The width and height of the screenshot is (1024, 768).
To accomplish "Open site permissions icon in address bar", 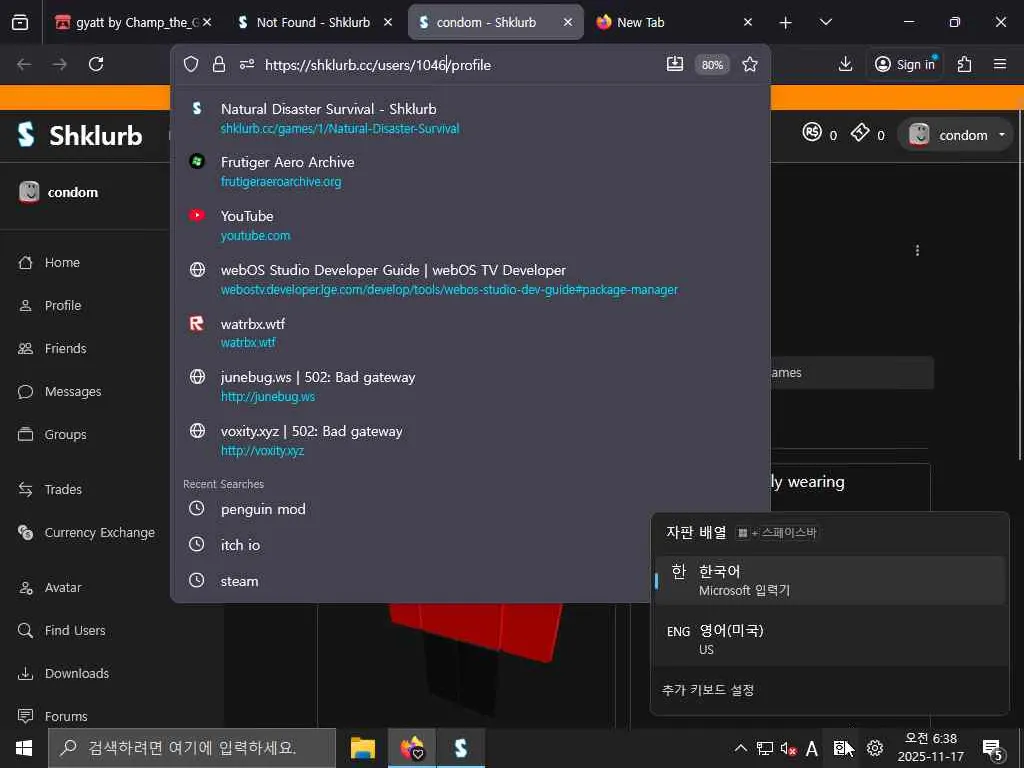I will (x=247, y=64).
